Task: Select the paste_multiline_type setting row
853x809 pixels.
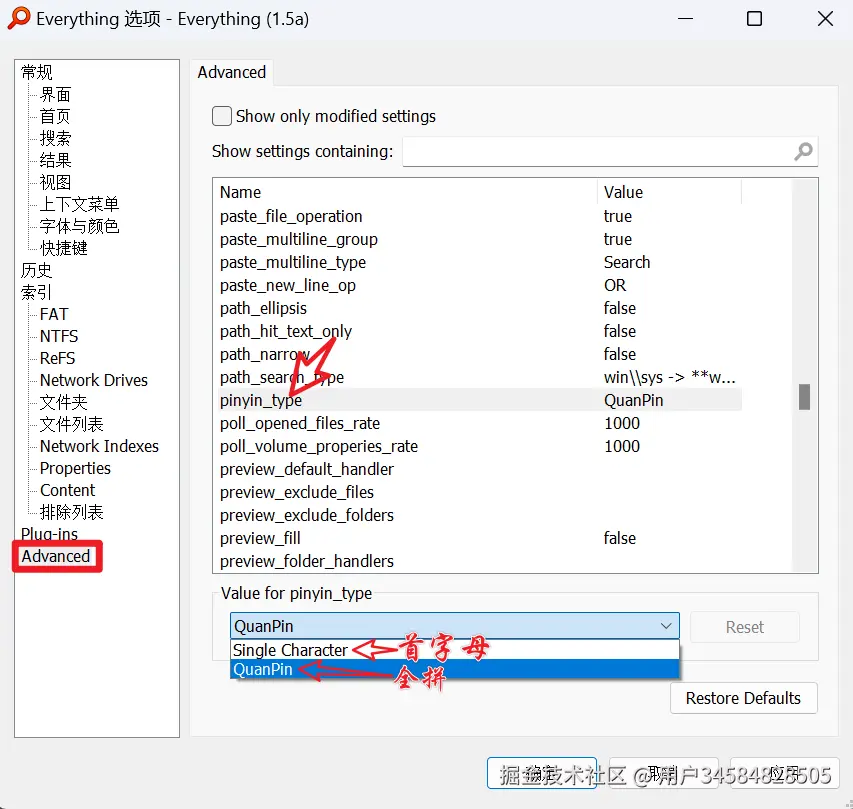Action: [479, 262]
